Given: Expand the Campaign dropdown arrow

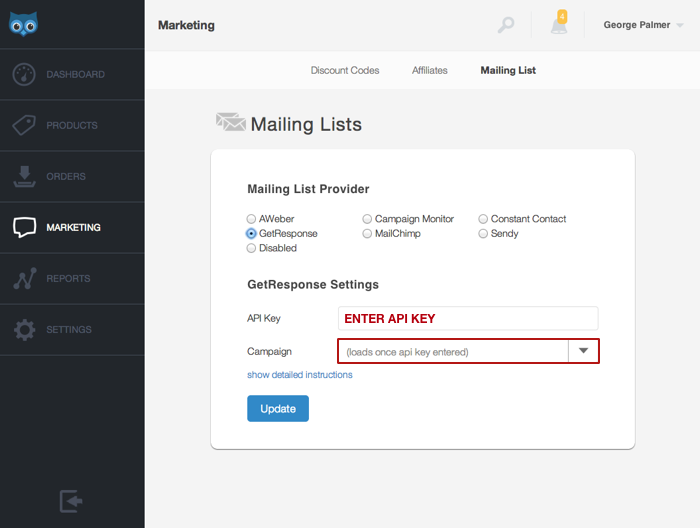Looking at the screenshot, I should (x=583, y=351).
